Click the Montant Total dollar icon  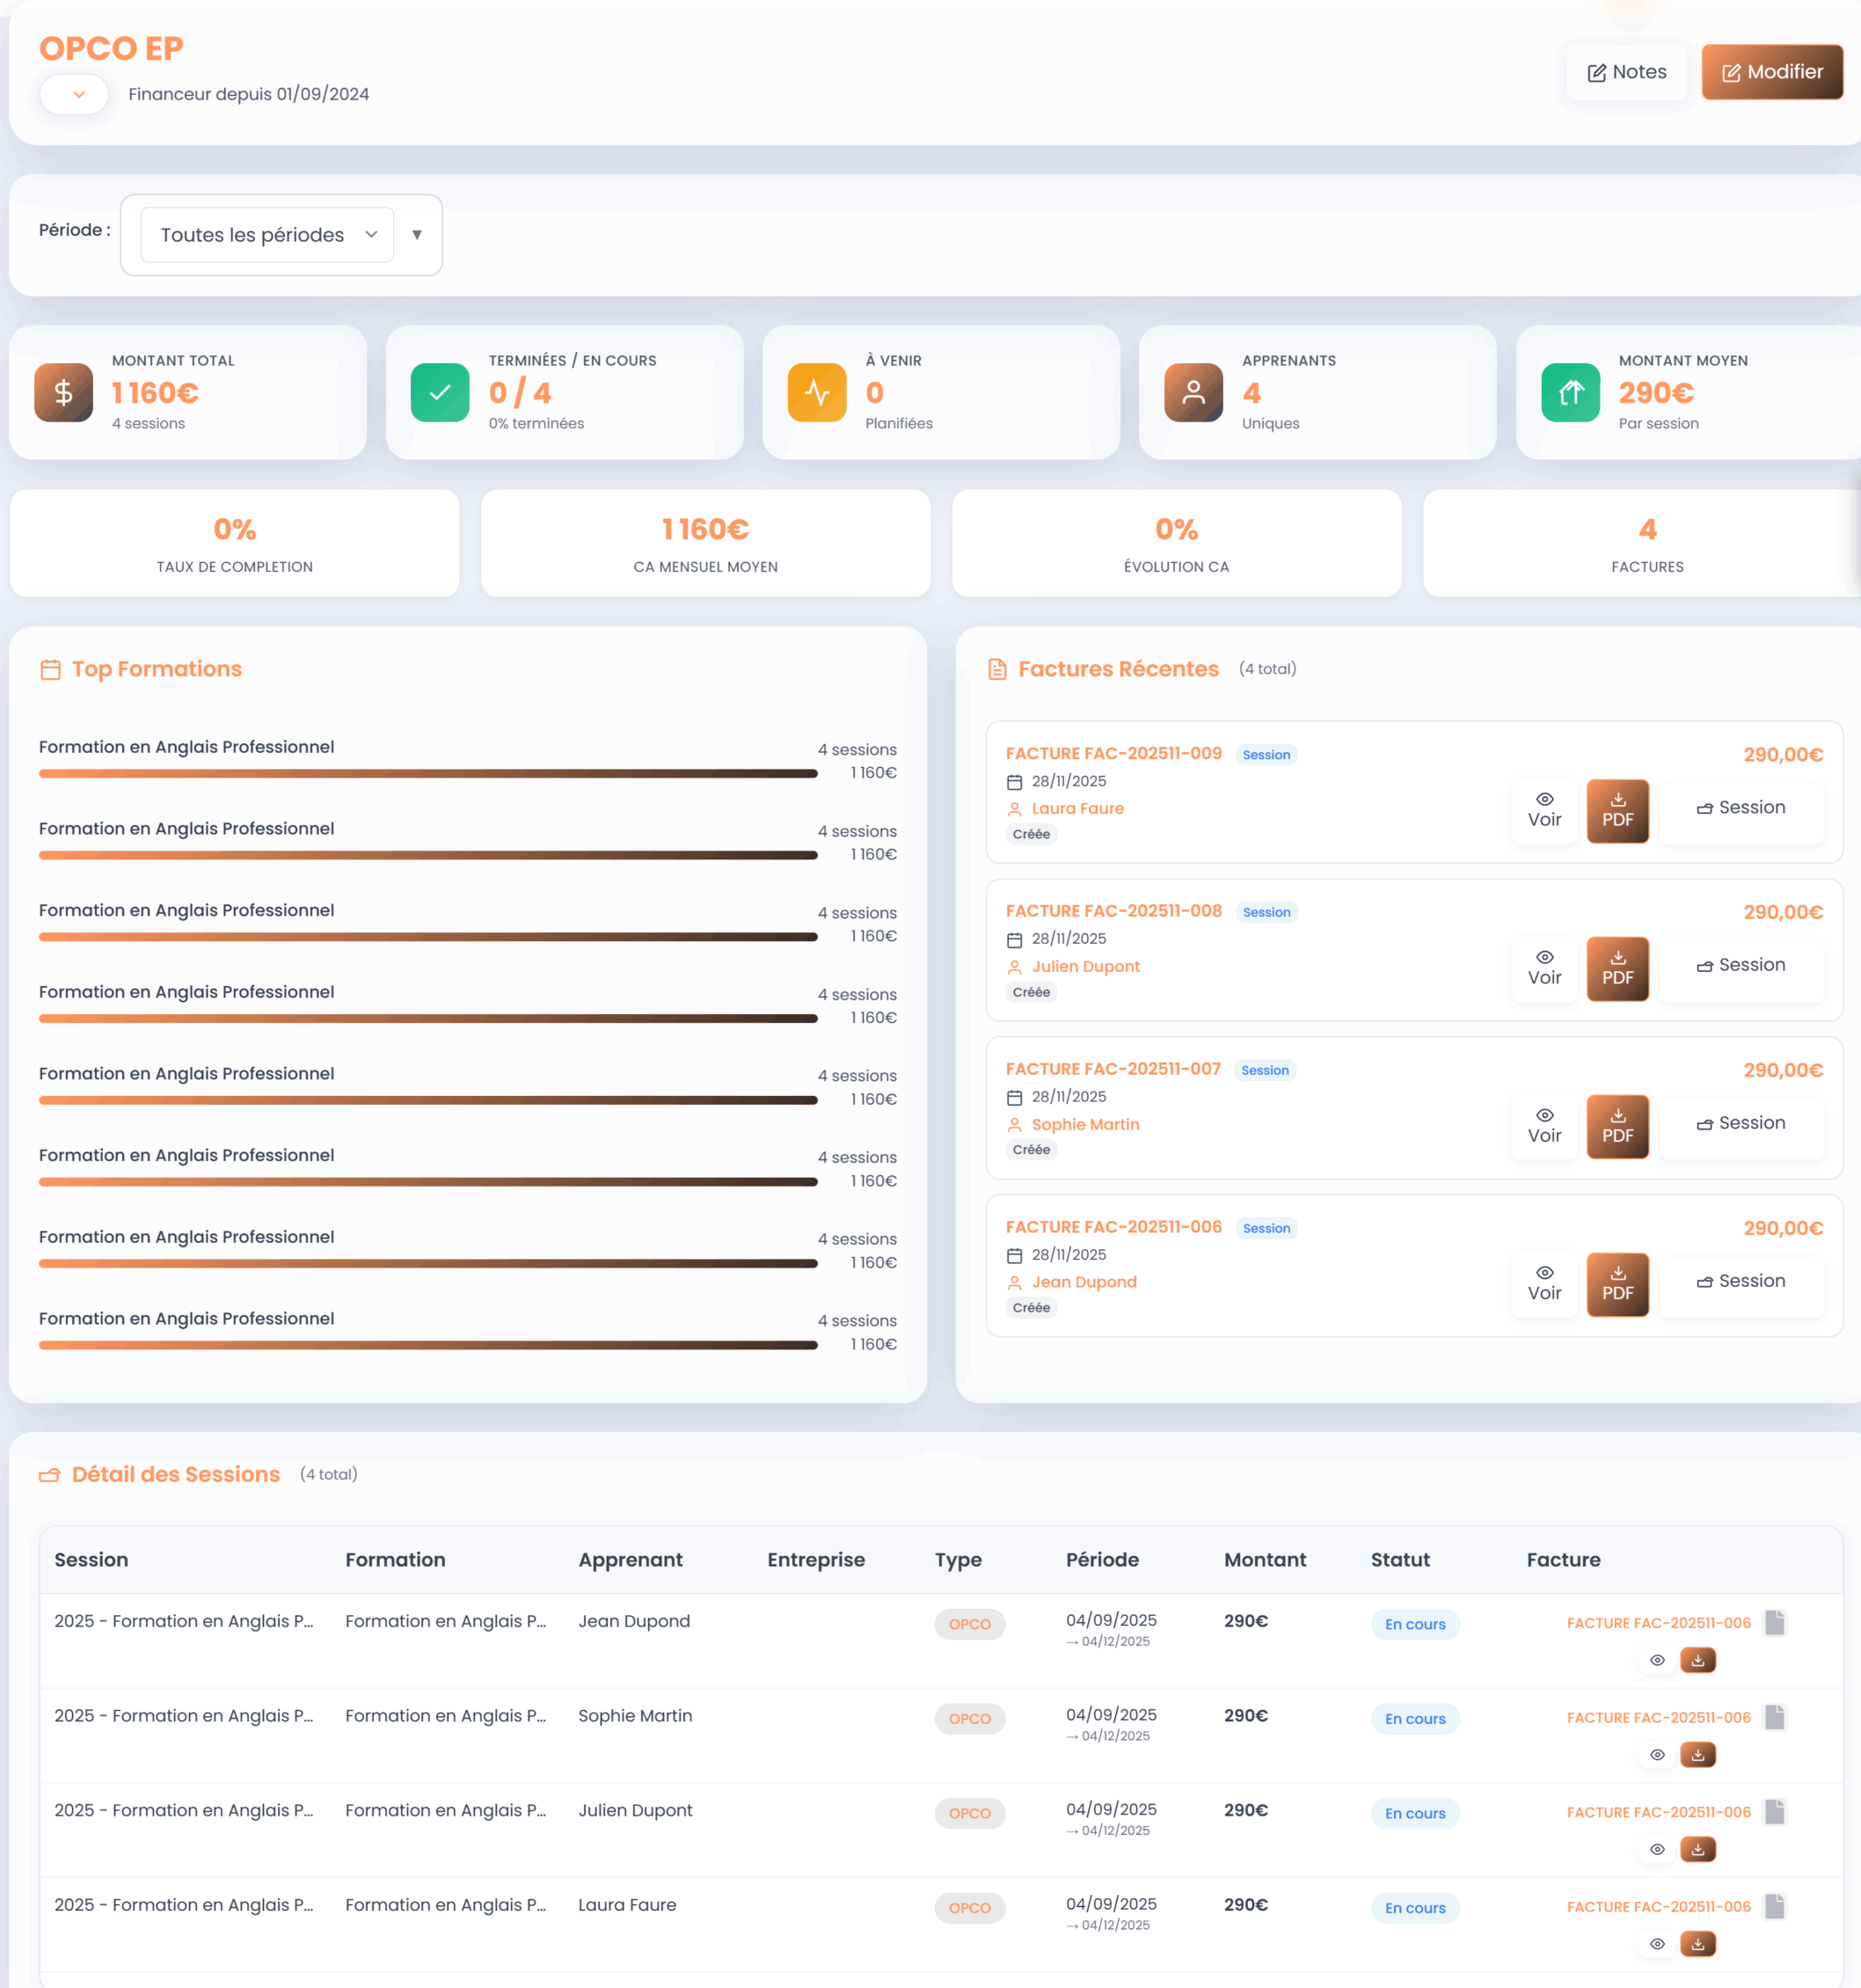pyautogui.click(x=64, y=392)
